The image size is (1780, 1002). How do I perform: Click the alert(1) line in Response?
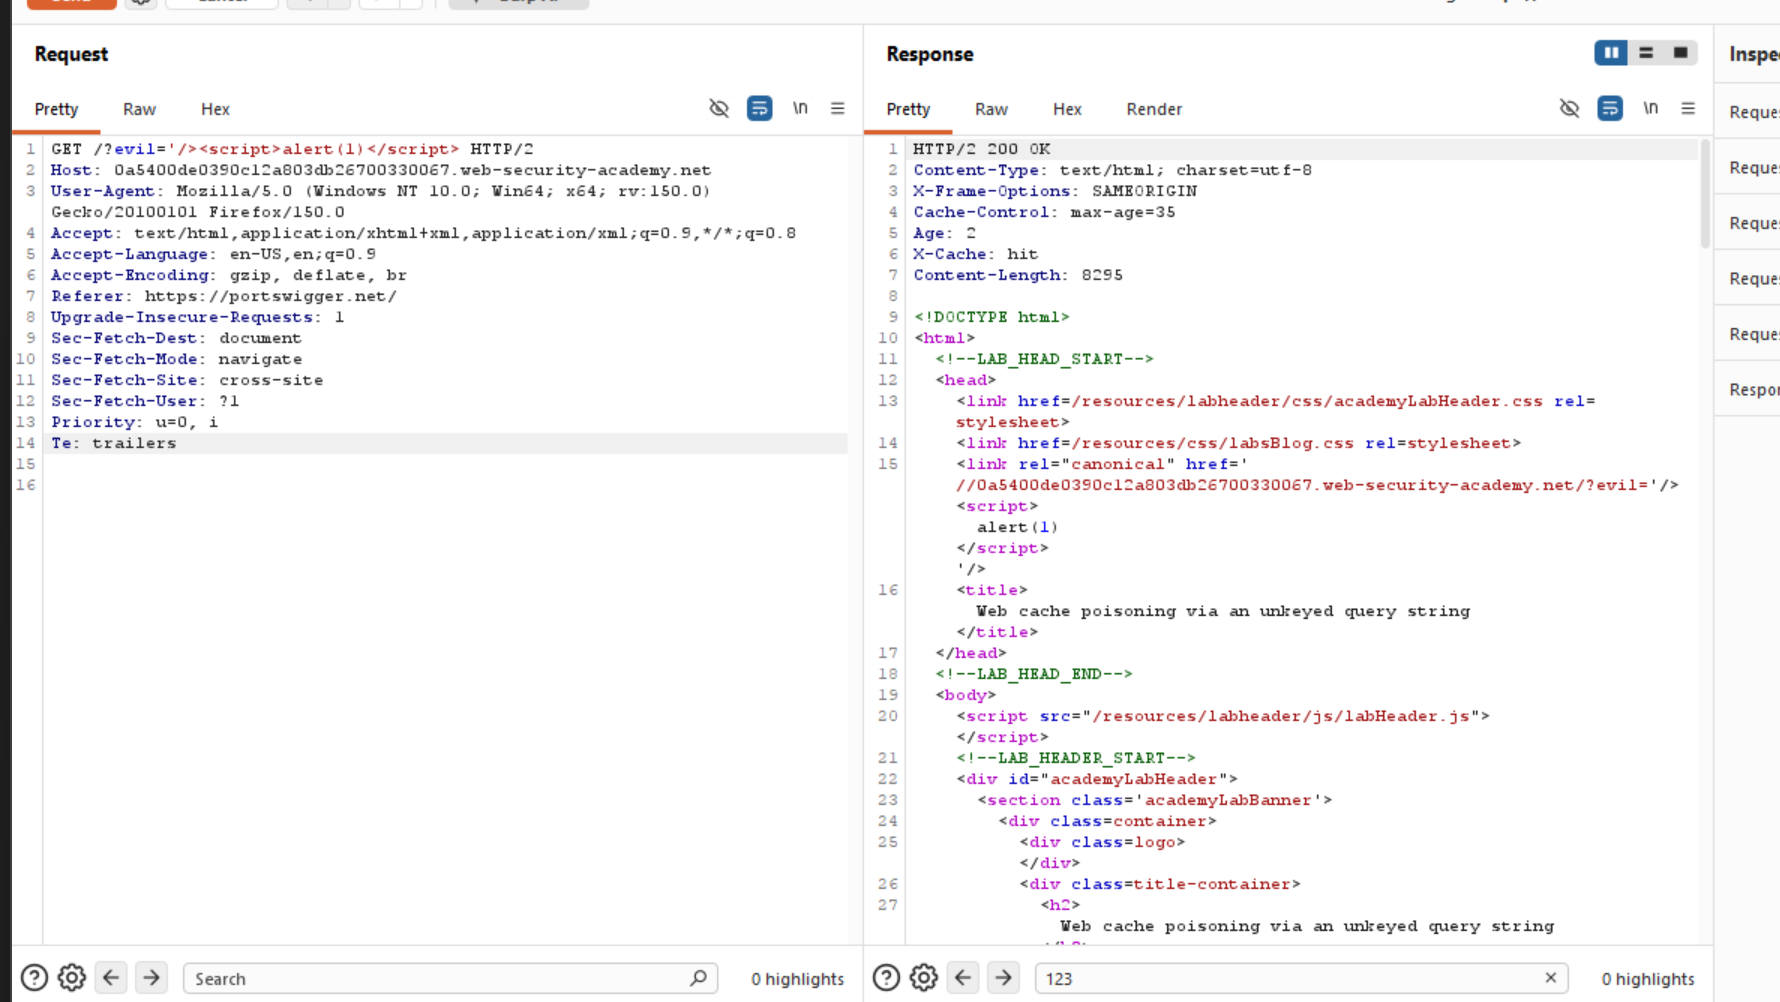click(1017, 527)
